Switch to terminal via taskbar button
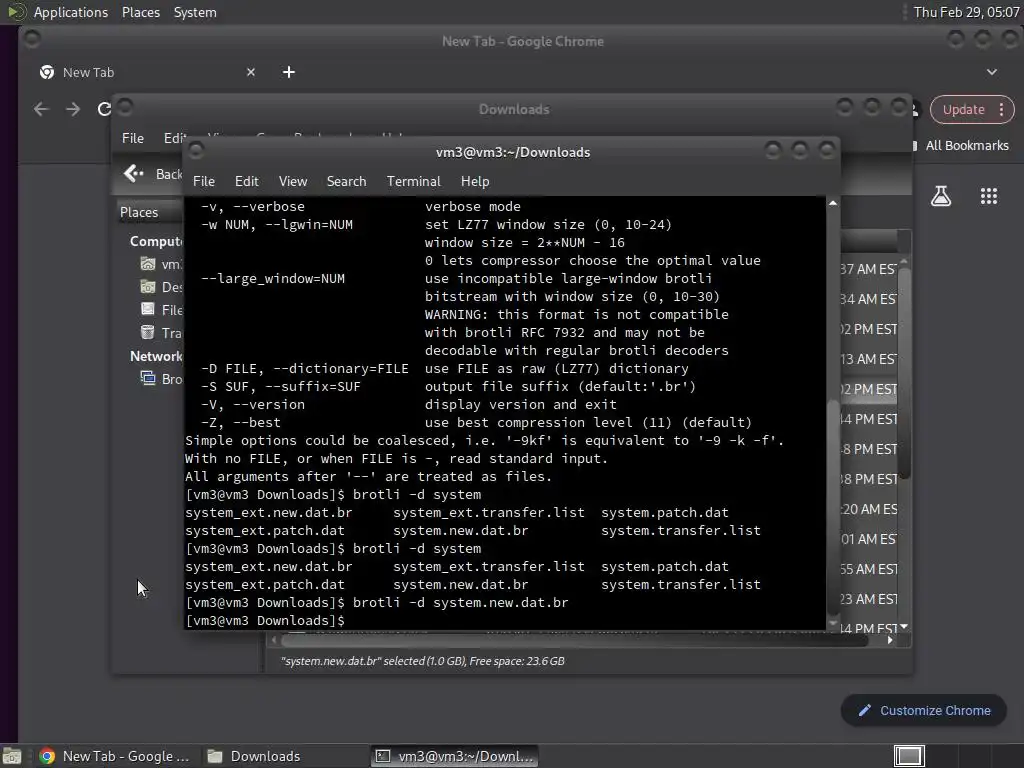Screen dimensions: 1024x768 coord(455,756)
